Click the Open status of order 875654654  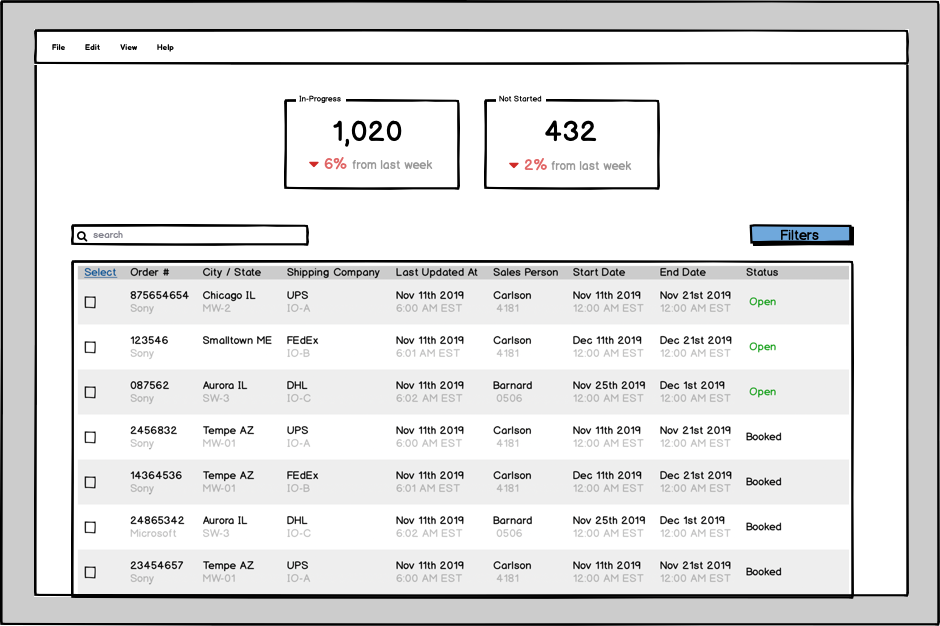762,302
